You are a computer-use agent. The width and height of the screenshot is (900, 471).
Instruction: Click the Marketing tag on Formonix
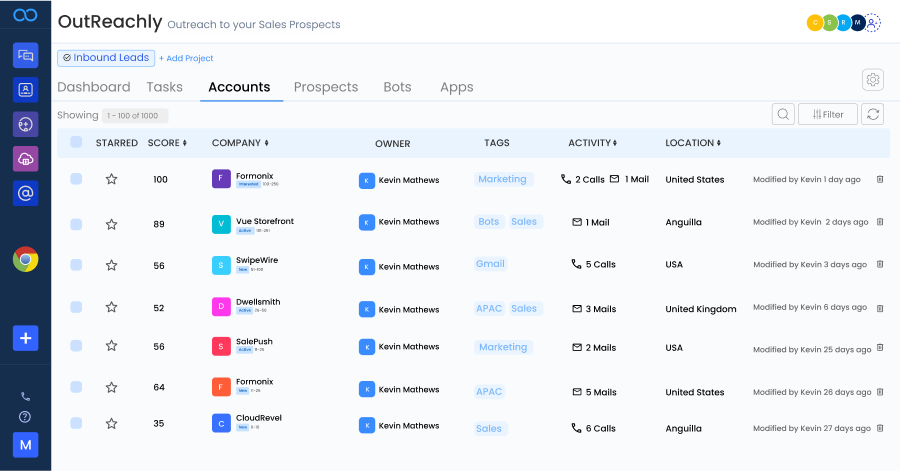[x=502, y=179]
